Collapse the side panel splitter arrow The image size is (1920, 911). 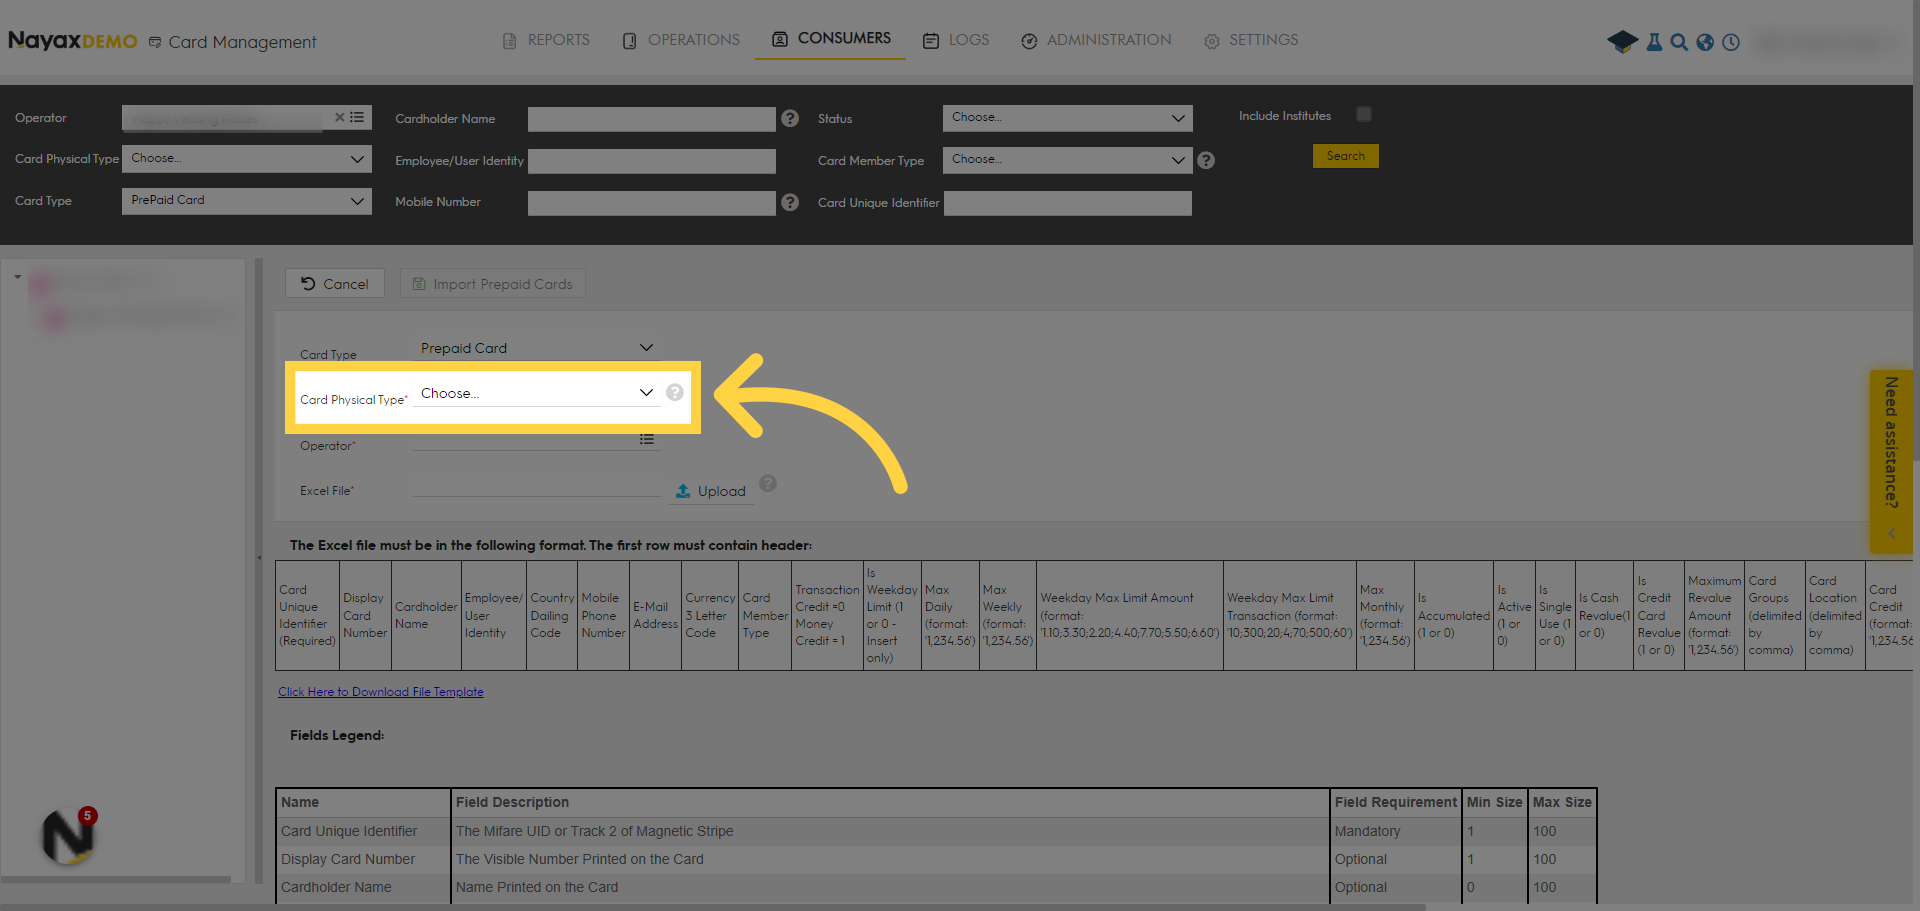coord(259,557)
